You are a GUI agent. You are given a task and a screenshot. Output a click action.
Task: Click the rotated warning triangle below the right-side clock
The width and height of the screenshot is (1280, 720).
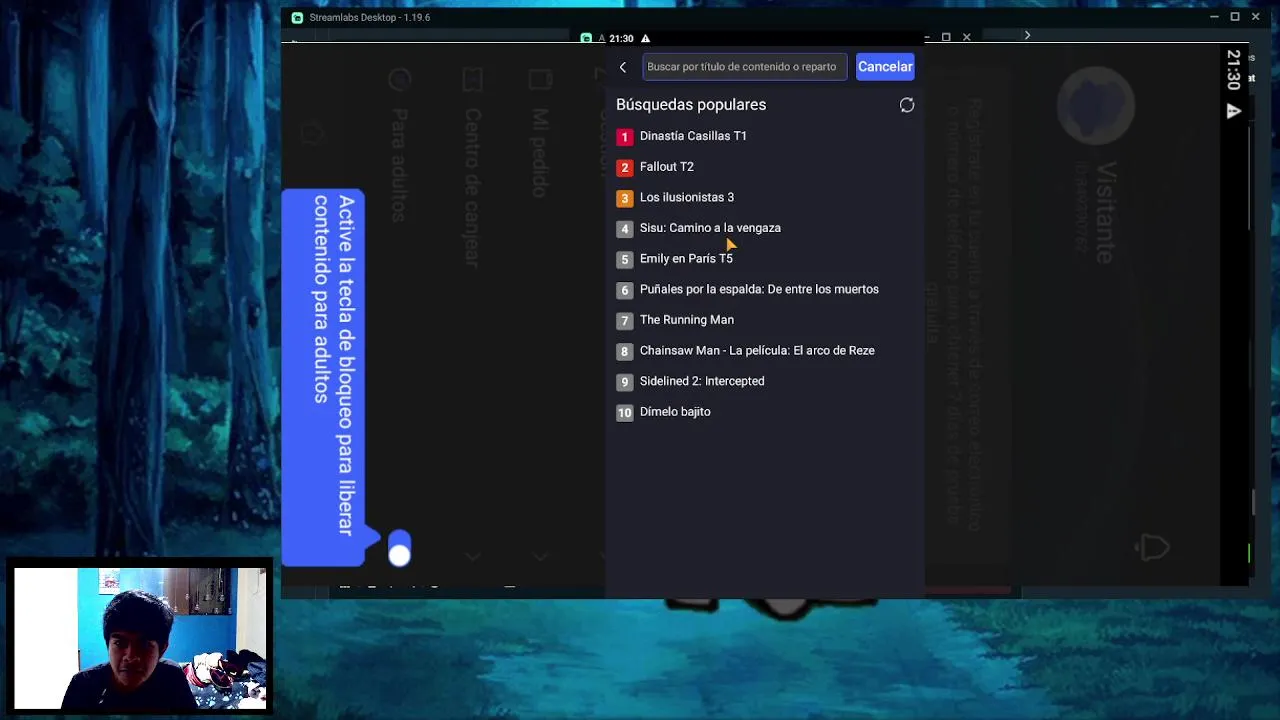[x=1234, y=111]
